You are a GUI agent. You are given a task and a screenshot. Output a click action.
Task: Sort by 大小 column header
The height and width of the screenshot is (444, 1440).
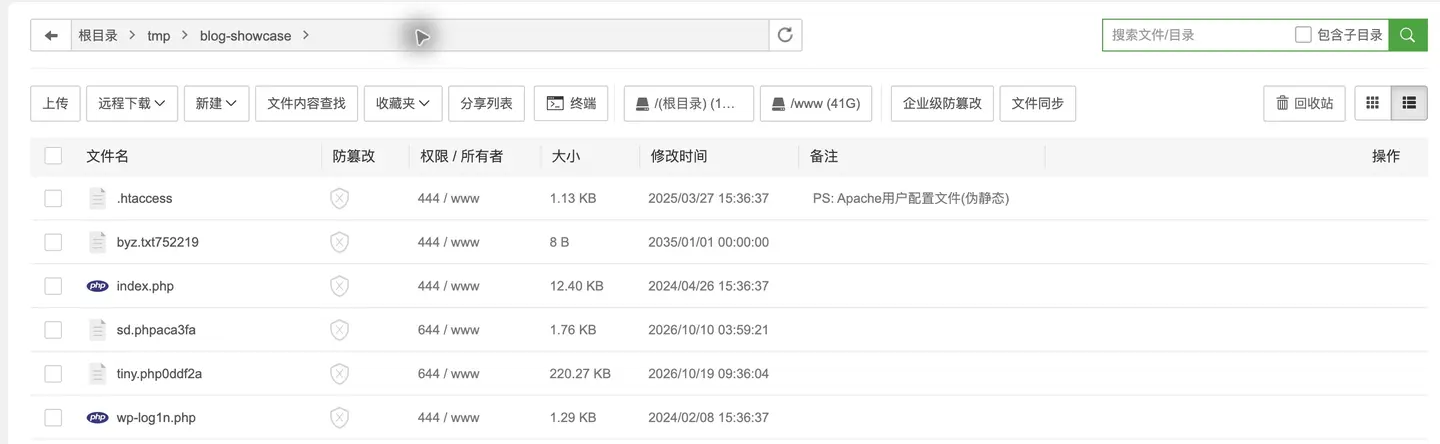point(565,156)
